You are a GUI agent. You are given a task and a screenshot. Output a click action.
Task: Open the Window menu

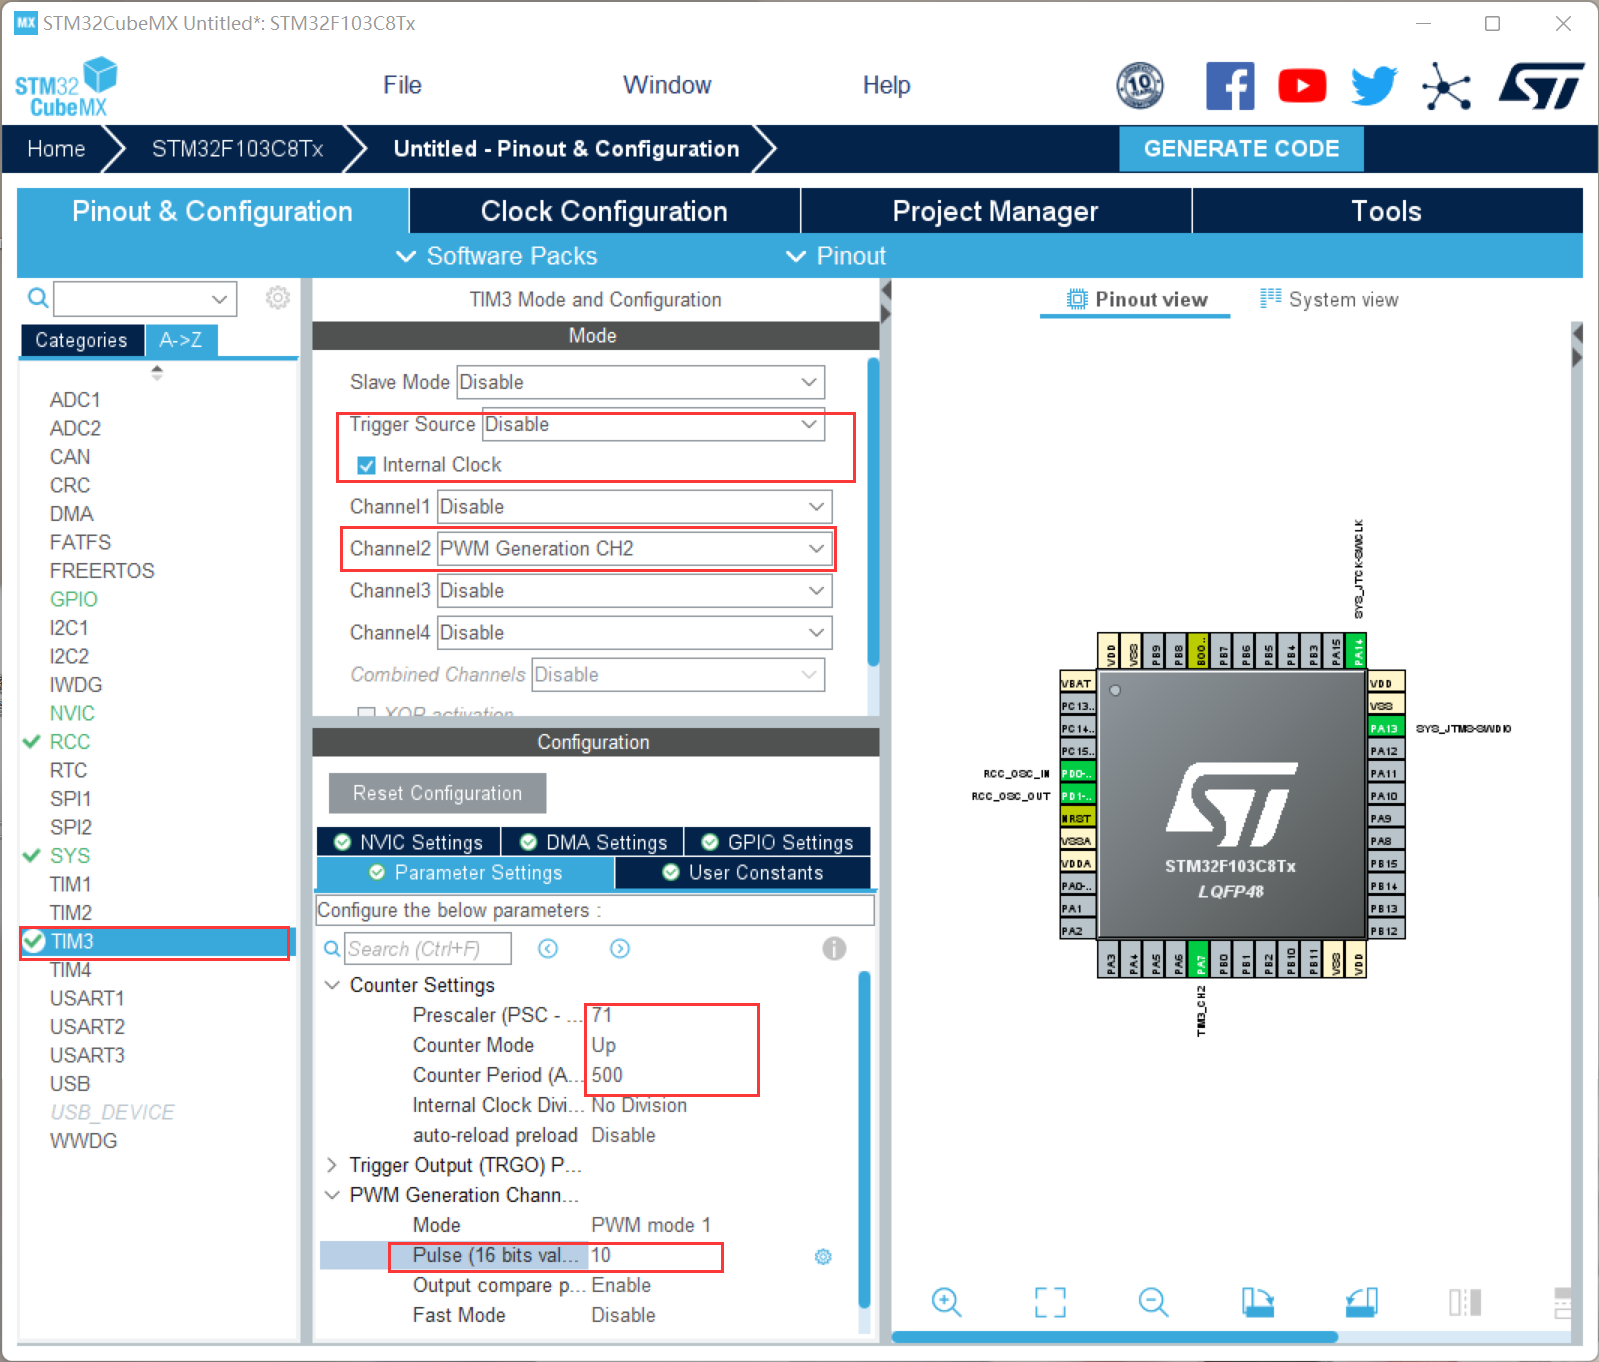667,85
